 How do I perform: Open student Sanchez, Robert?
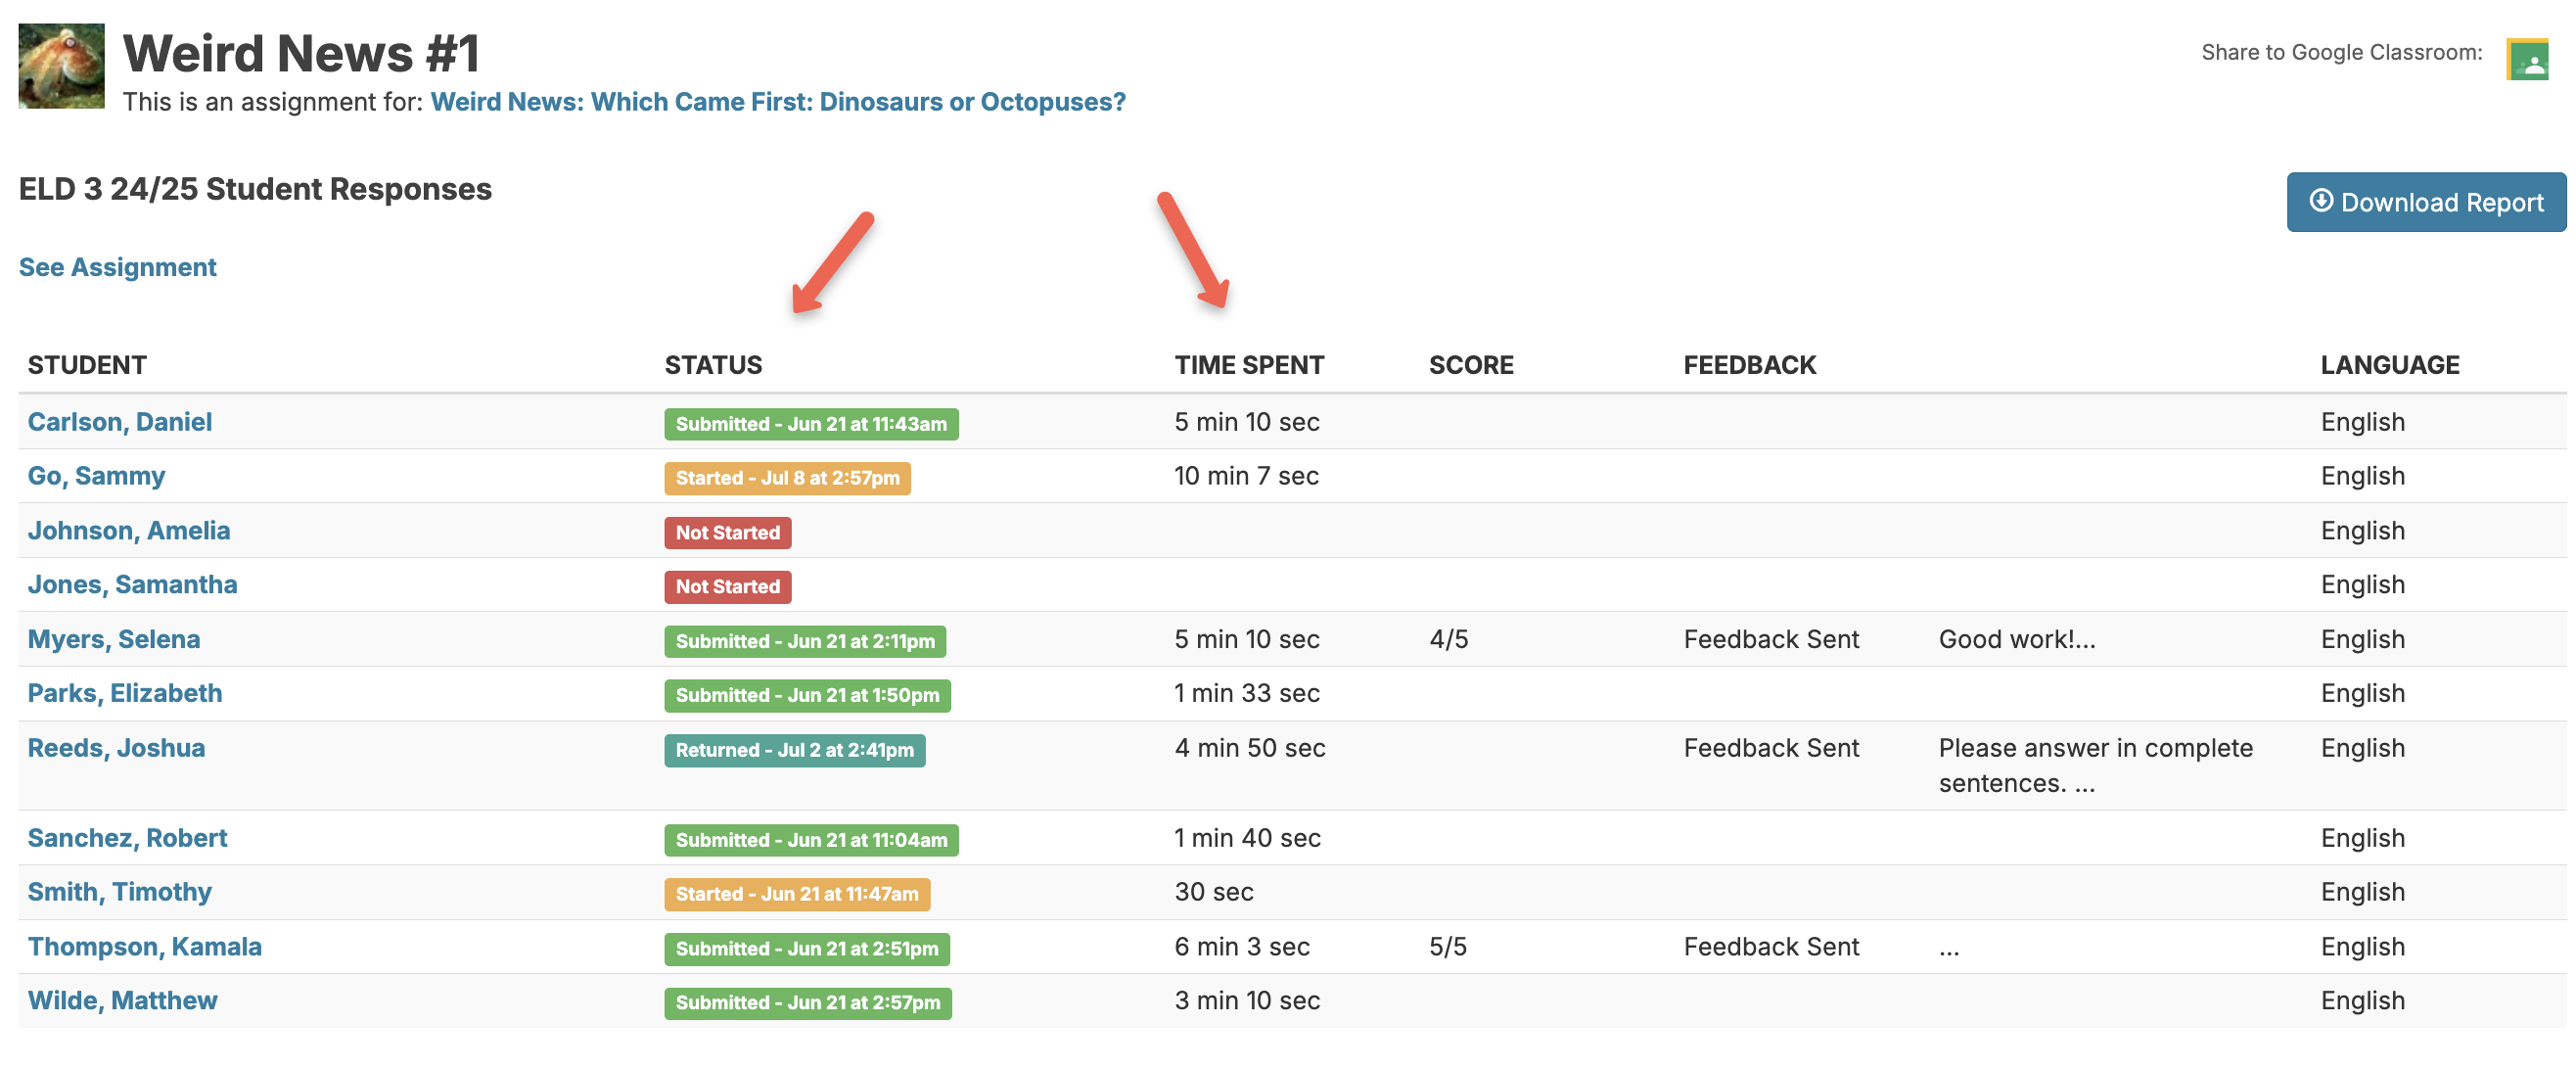click(x=127, y=839)
